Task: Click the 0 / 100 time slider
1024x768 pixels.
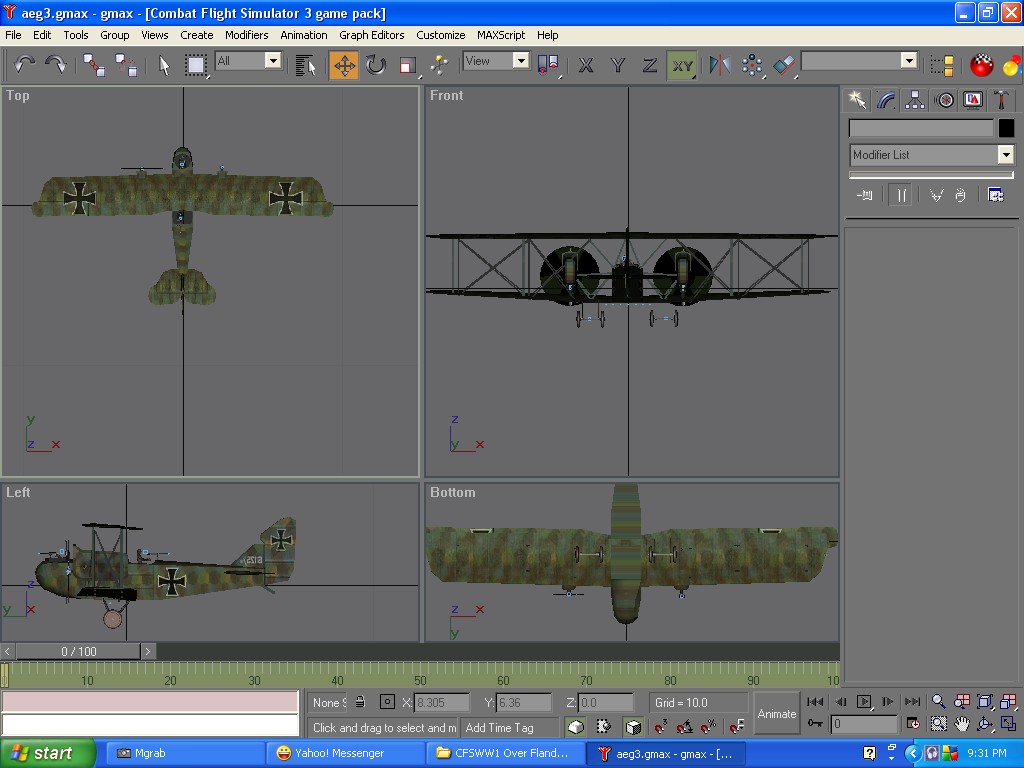Action: click(78, 651)
